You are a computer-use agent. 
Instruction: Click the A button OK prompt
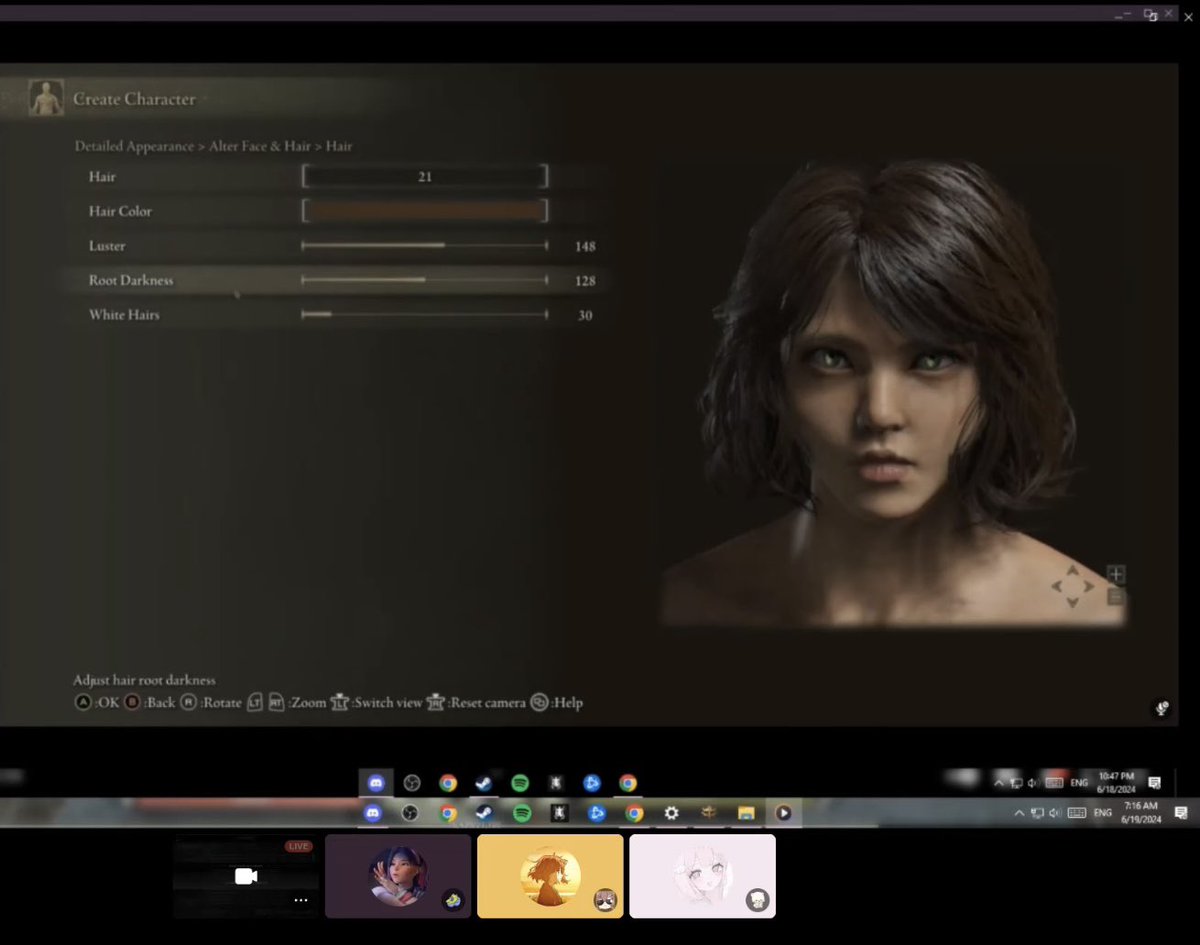point(96,703)
